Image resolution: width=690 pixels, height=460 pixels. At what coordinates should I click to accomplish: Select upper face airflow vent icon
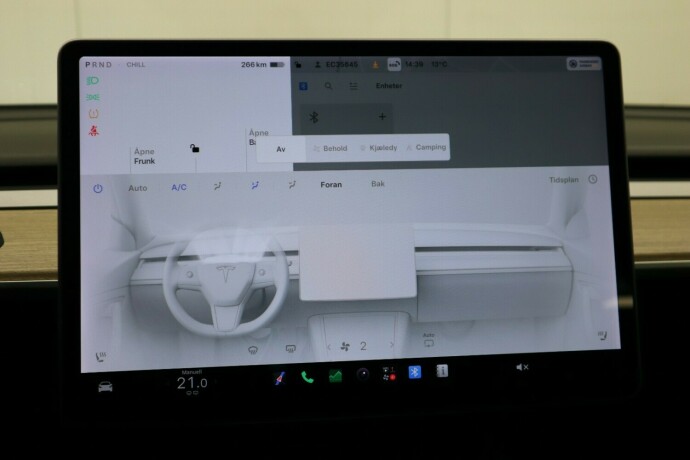click(x=217, y=186)
